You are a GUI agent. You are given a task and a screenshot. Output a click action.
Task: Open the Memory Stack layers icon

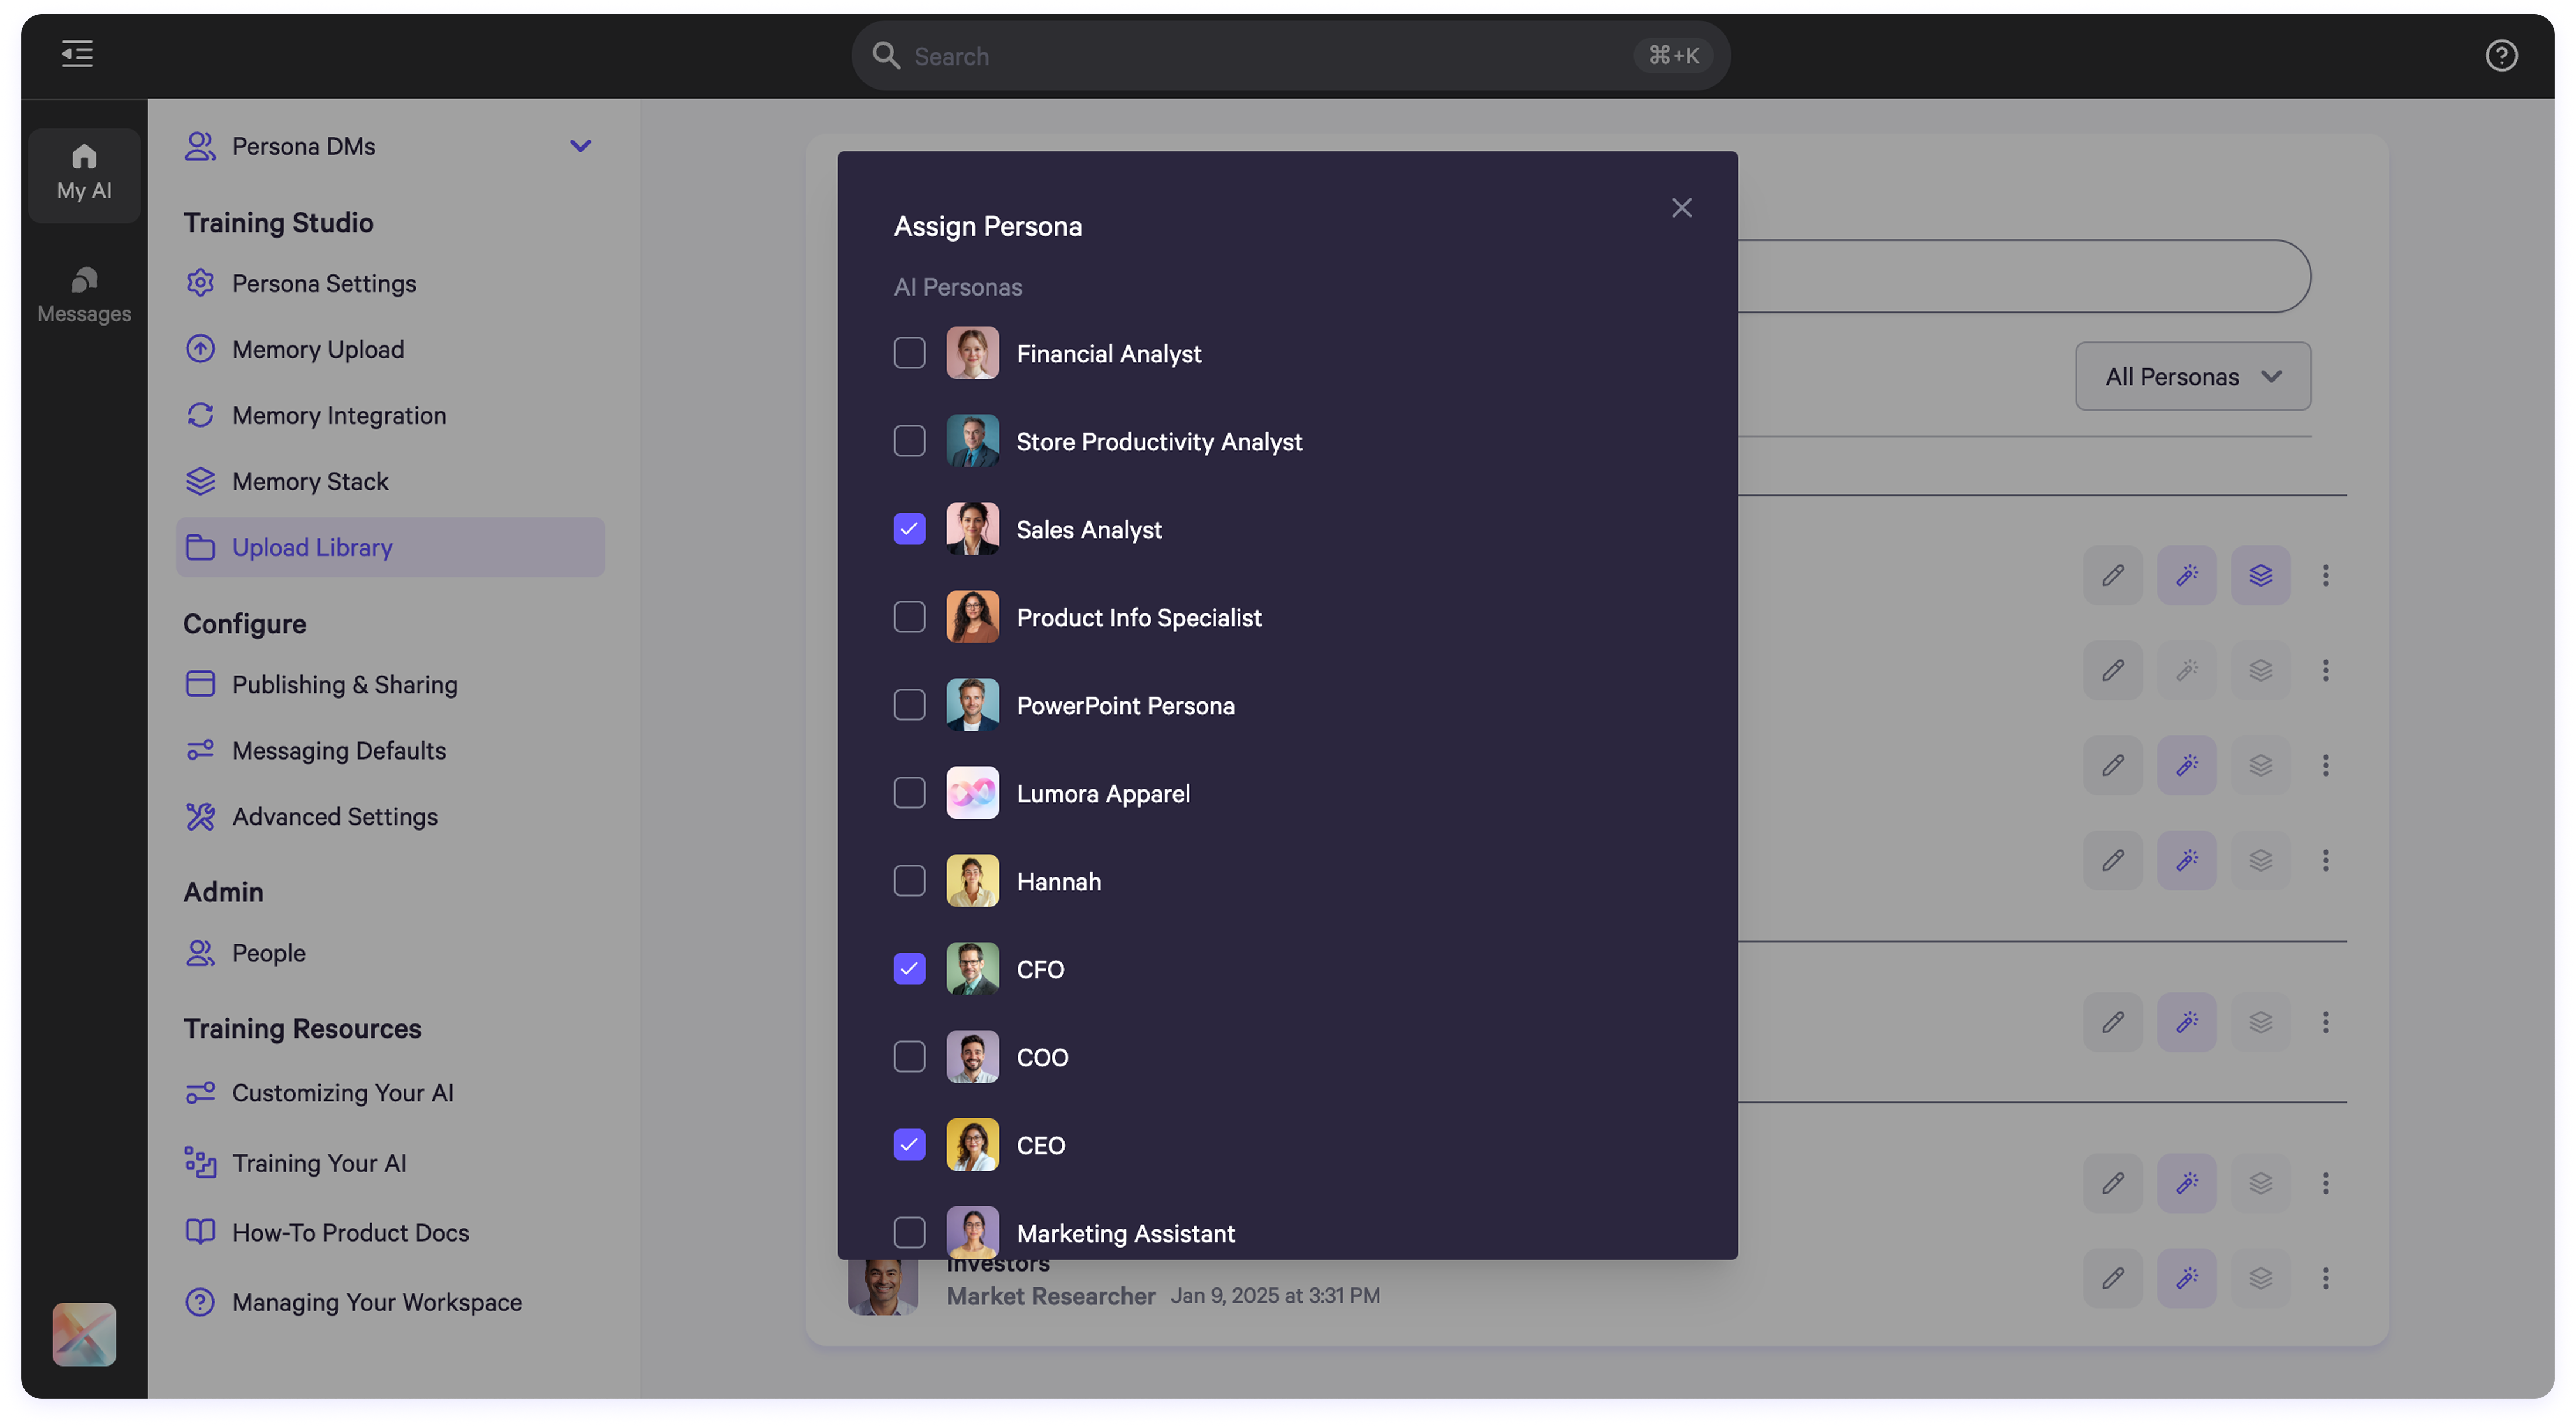coord(201,481)
